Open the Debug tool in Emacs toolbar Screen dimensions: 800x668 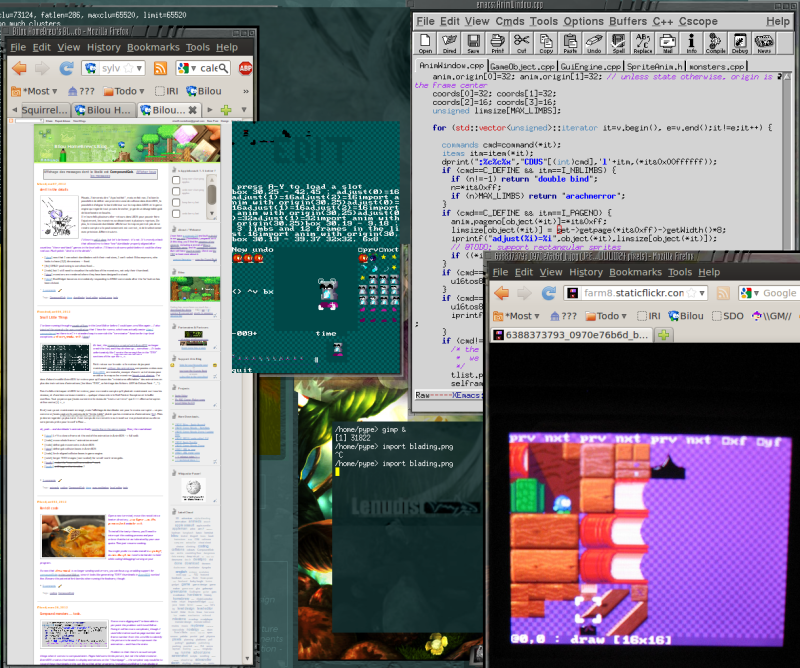pyautogui.click(x=739, y=43)
